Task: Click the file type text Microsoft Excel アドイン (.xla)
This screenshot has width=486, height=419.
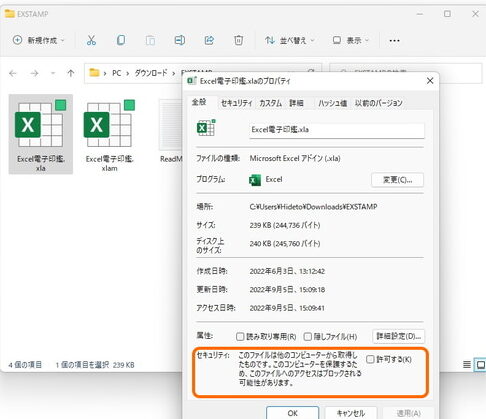Action: click(x=295, y=158)
